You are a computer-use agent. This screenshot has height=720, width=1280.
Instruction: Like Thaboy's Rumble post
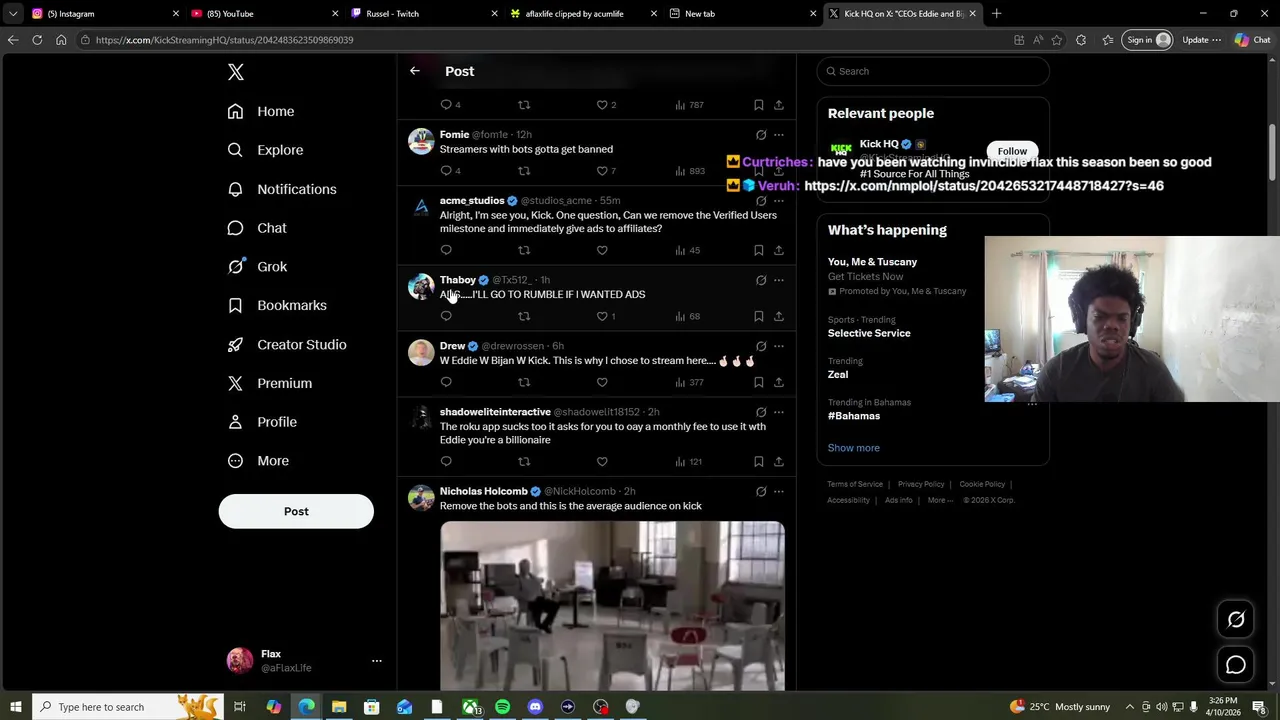click(x=602, y=316)
